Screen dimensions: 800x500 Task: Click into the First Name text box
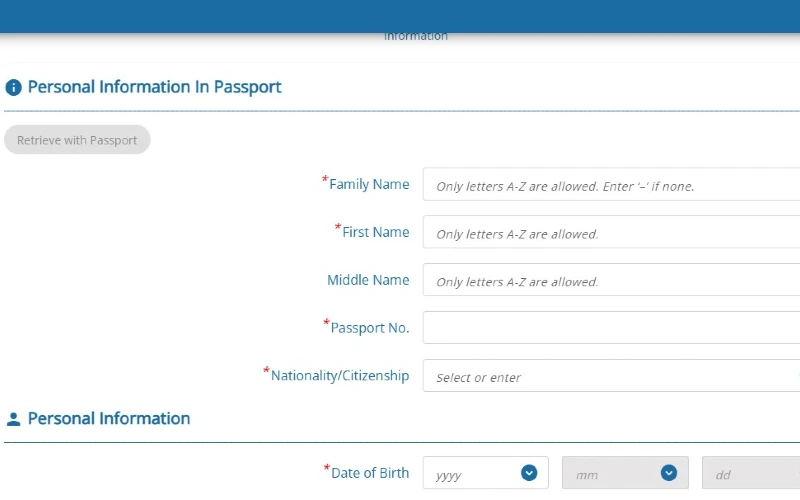[x=610, y=233]
